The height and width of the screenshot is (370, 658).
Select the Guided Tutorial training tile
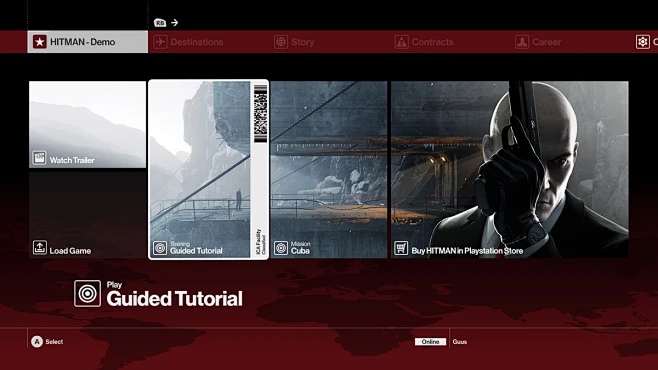pyautogui.click(x=209, y=169)
